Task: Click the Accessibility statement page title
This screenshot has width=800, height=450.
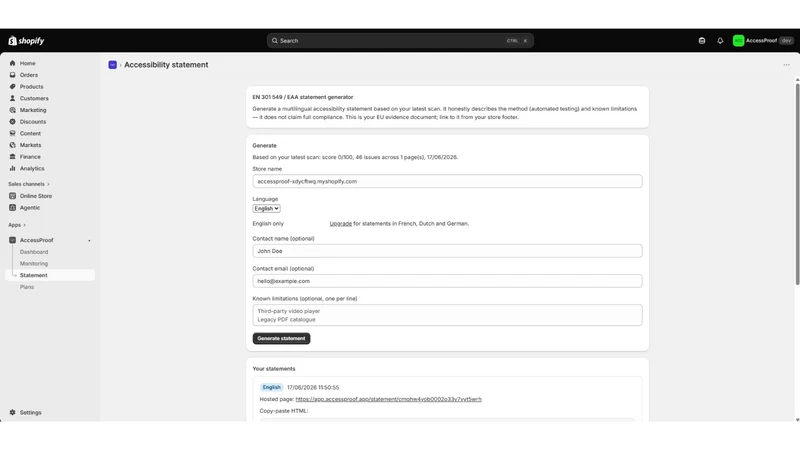Action: (166, 65)
